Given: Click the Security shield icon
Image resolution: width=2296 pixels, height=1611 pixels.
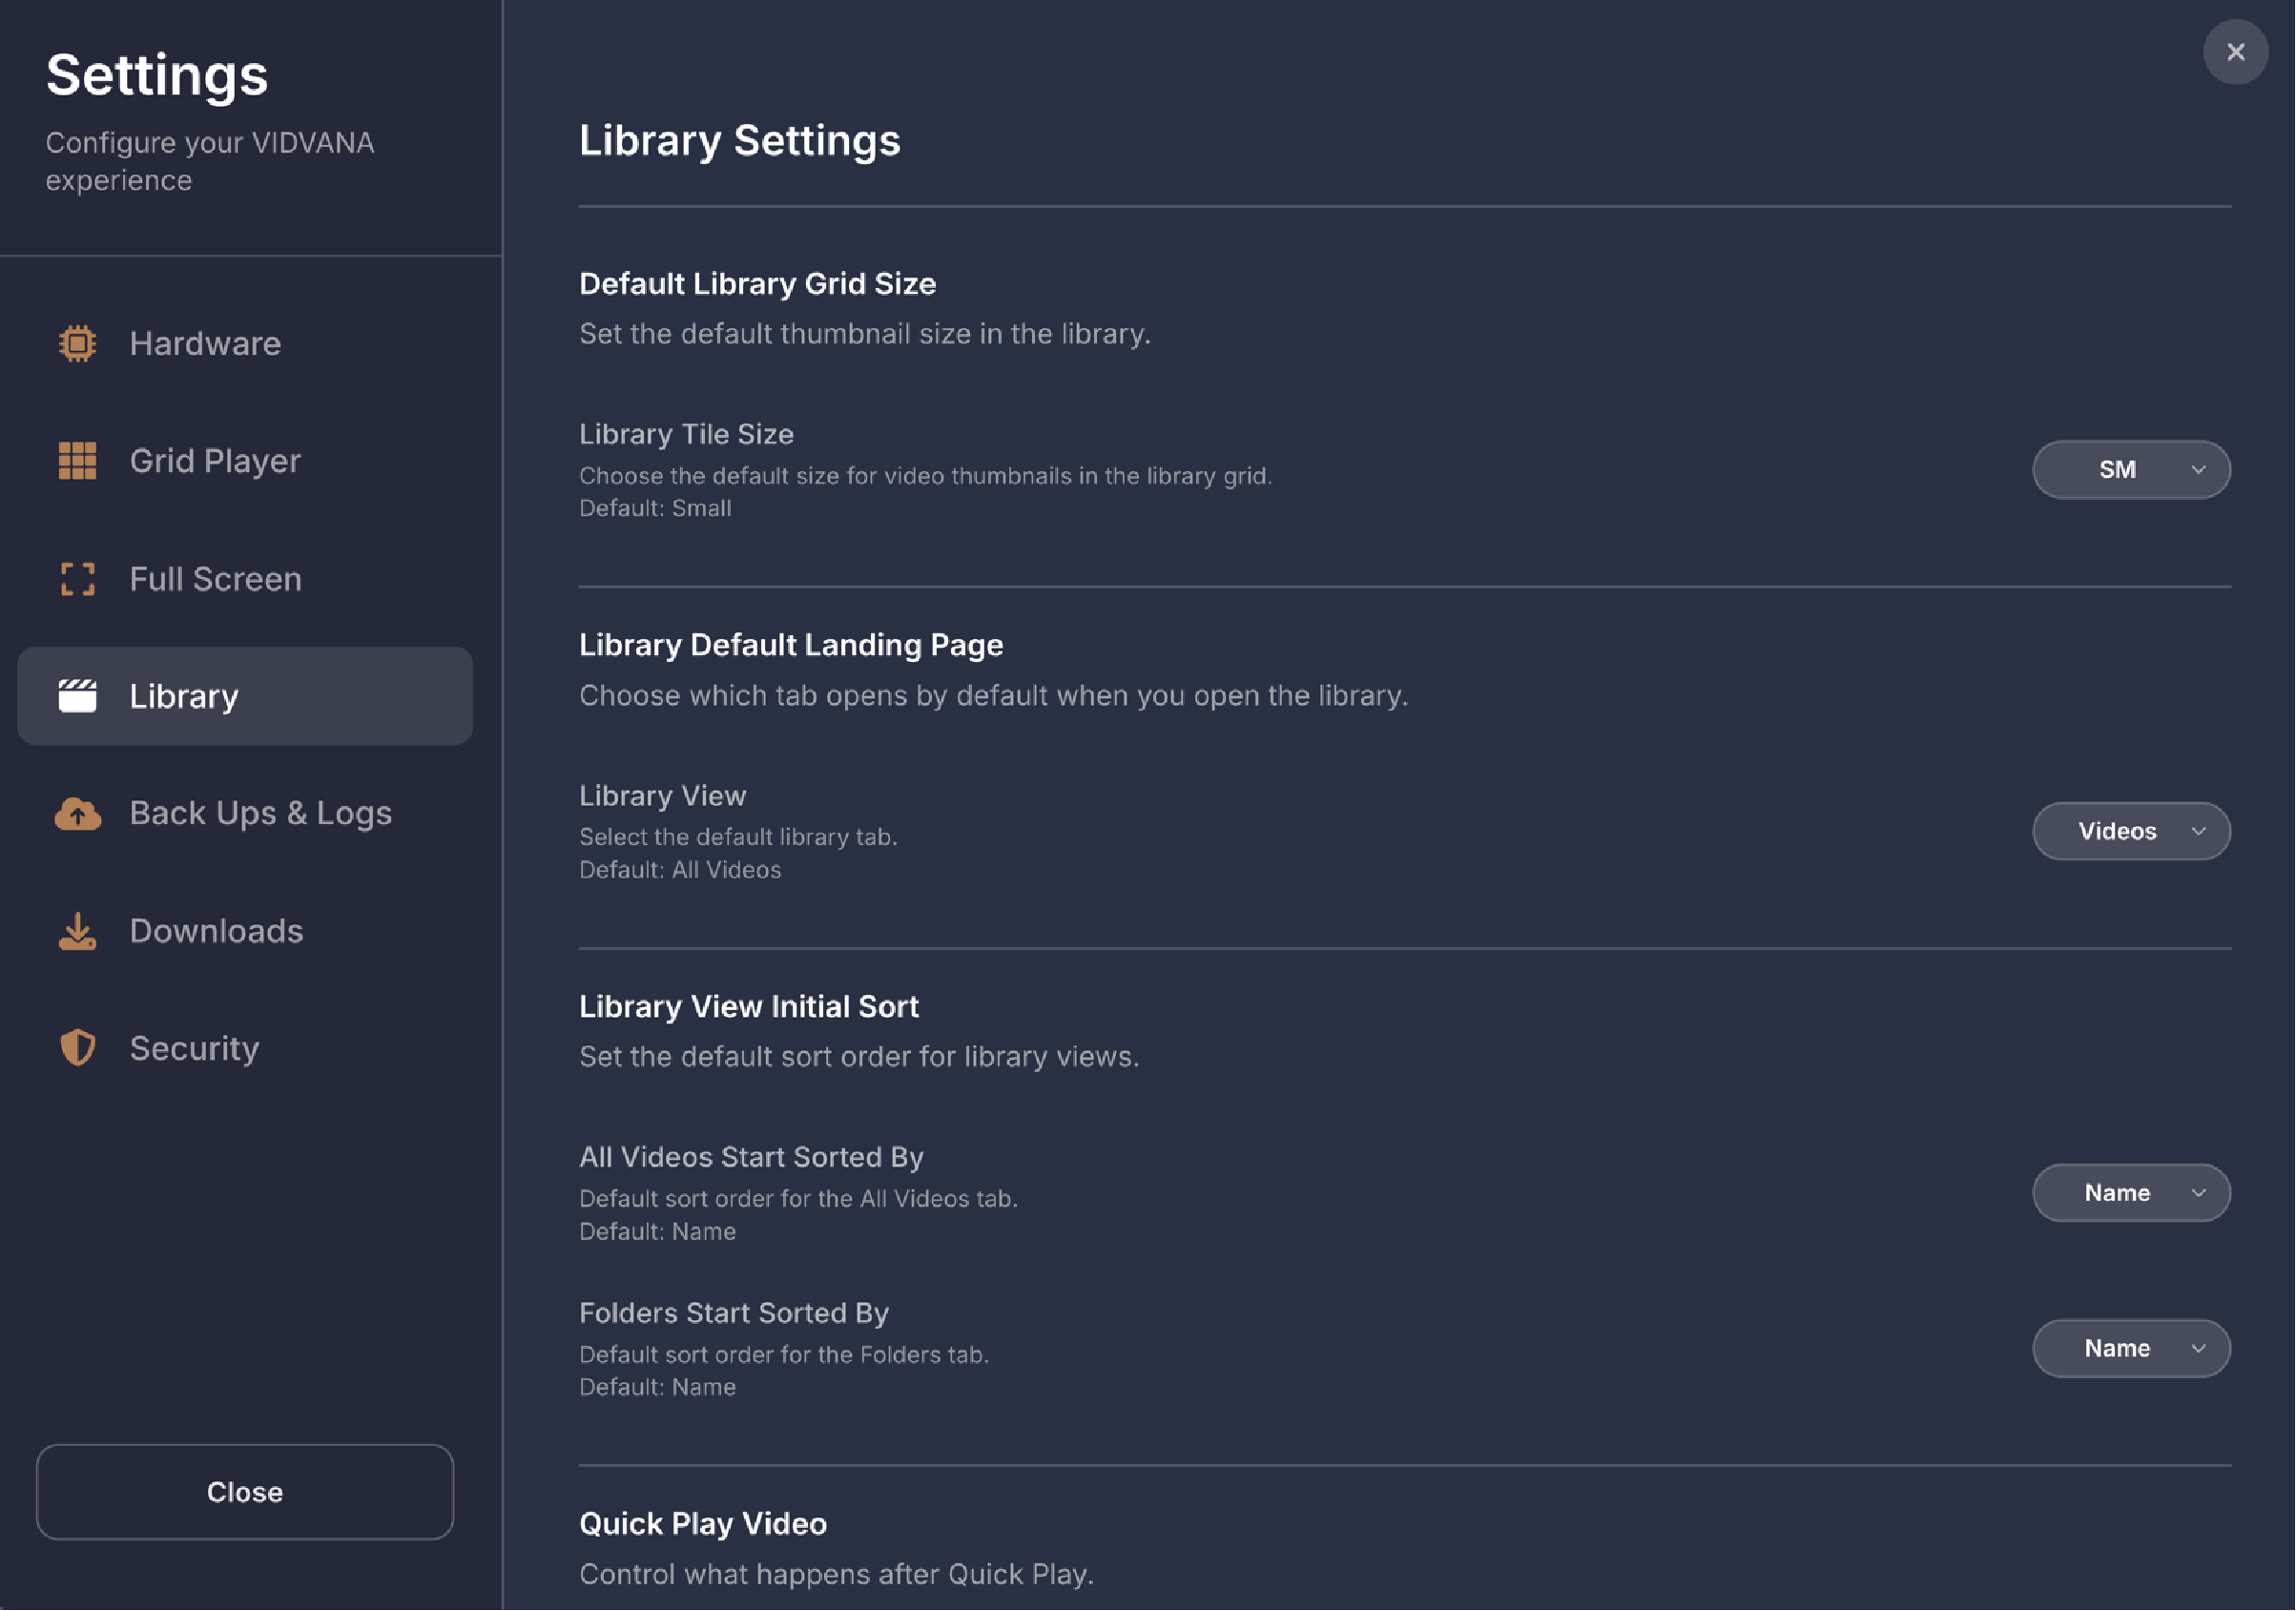Looking at the screenshot, I should pyautogui.click(x=77, y=1048).
